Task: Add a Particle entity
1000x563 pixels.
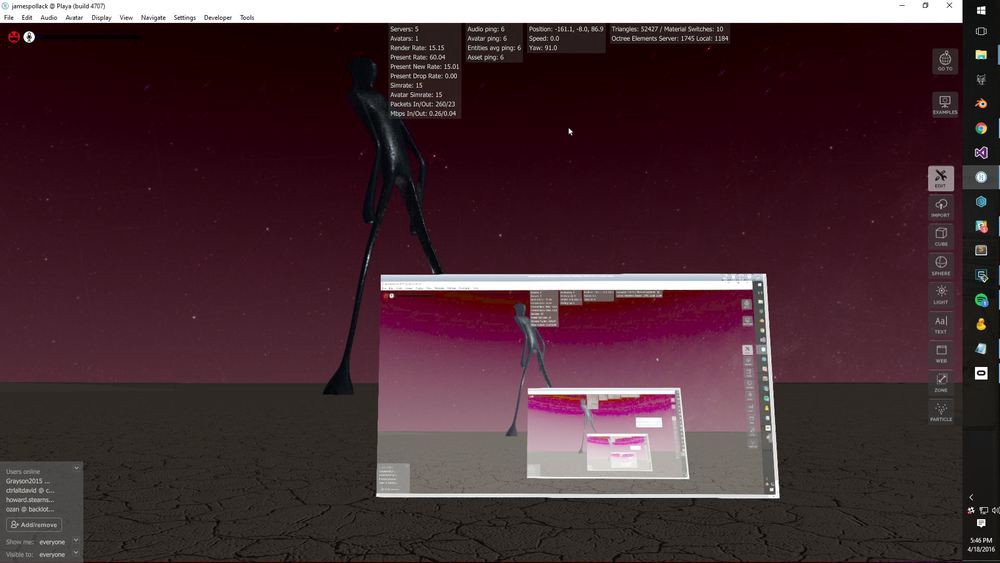Action: [940, 410]
